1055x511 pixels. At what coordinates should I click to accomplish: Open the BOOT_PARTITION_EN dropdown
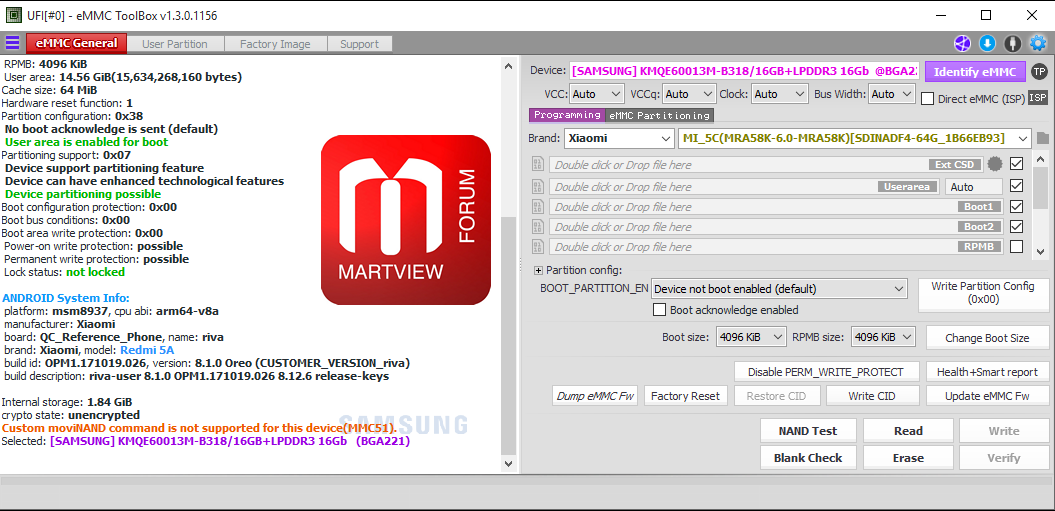(779, 289)
